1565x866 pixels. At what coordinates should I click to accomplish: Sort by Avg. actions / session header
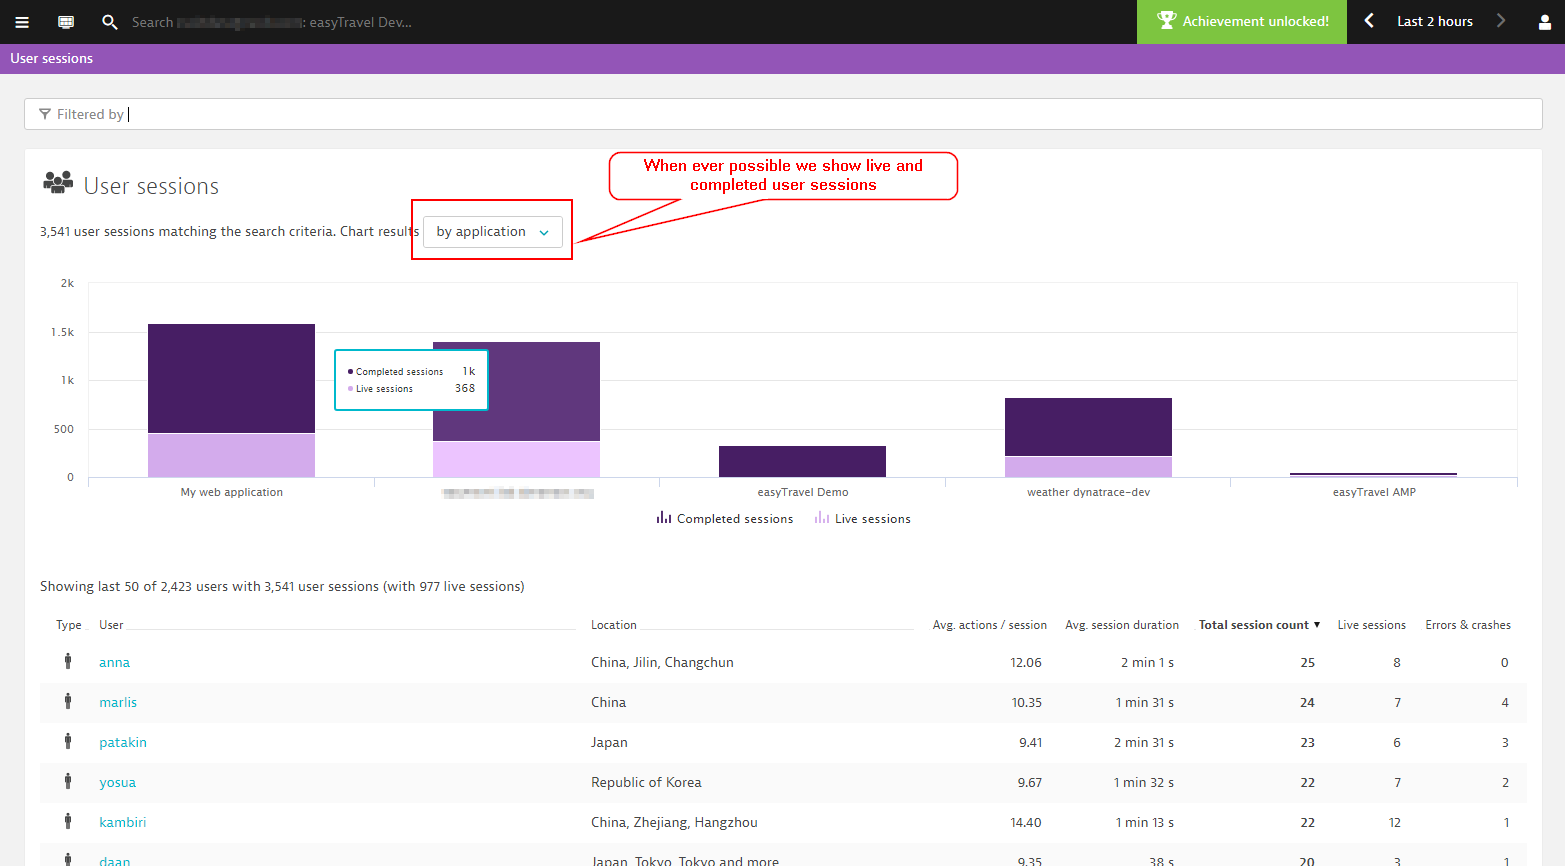coord(990,625)
